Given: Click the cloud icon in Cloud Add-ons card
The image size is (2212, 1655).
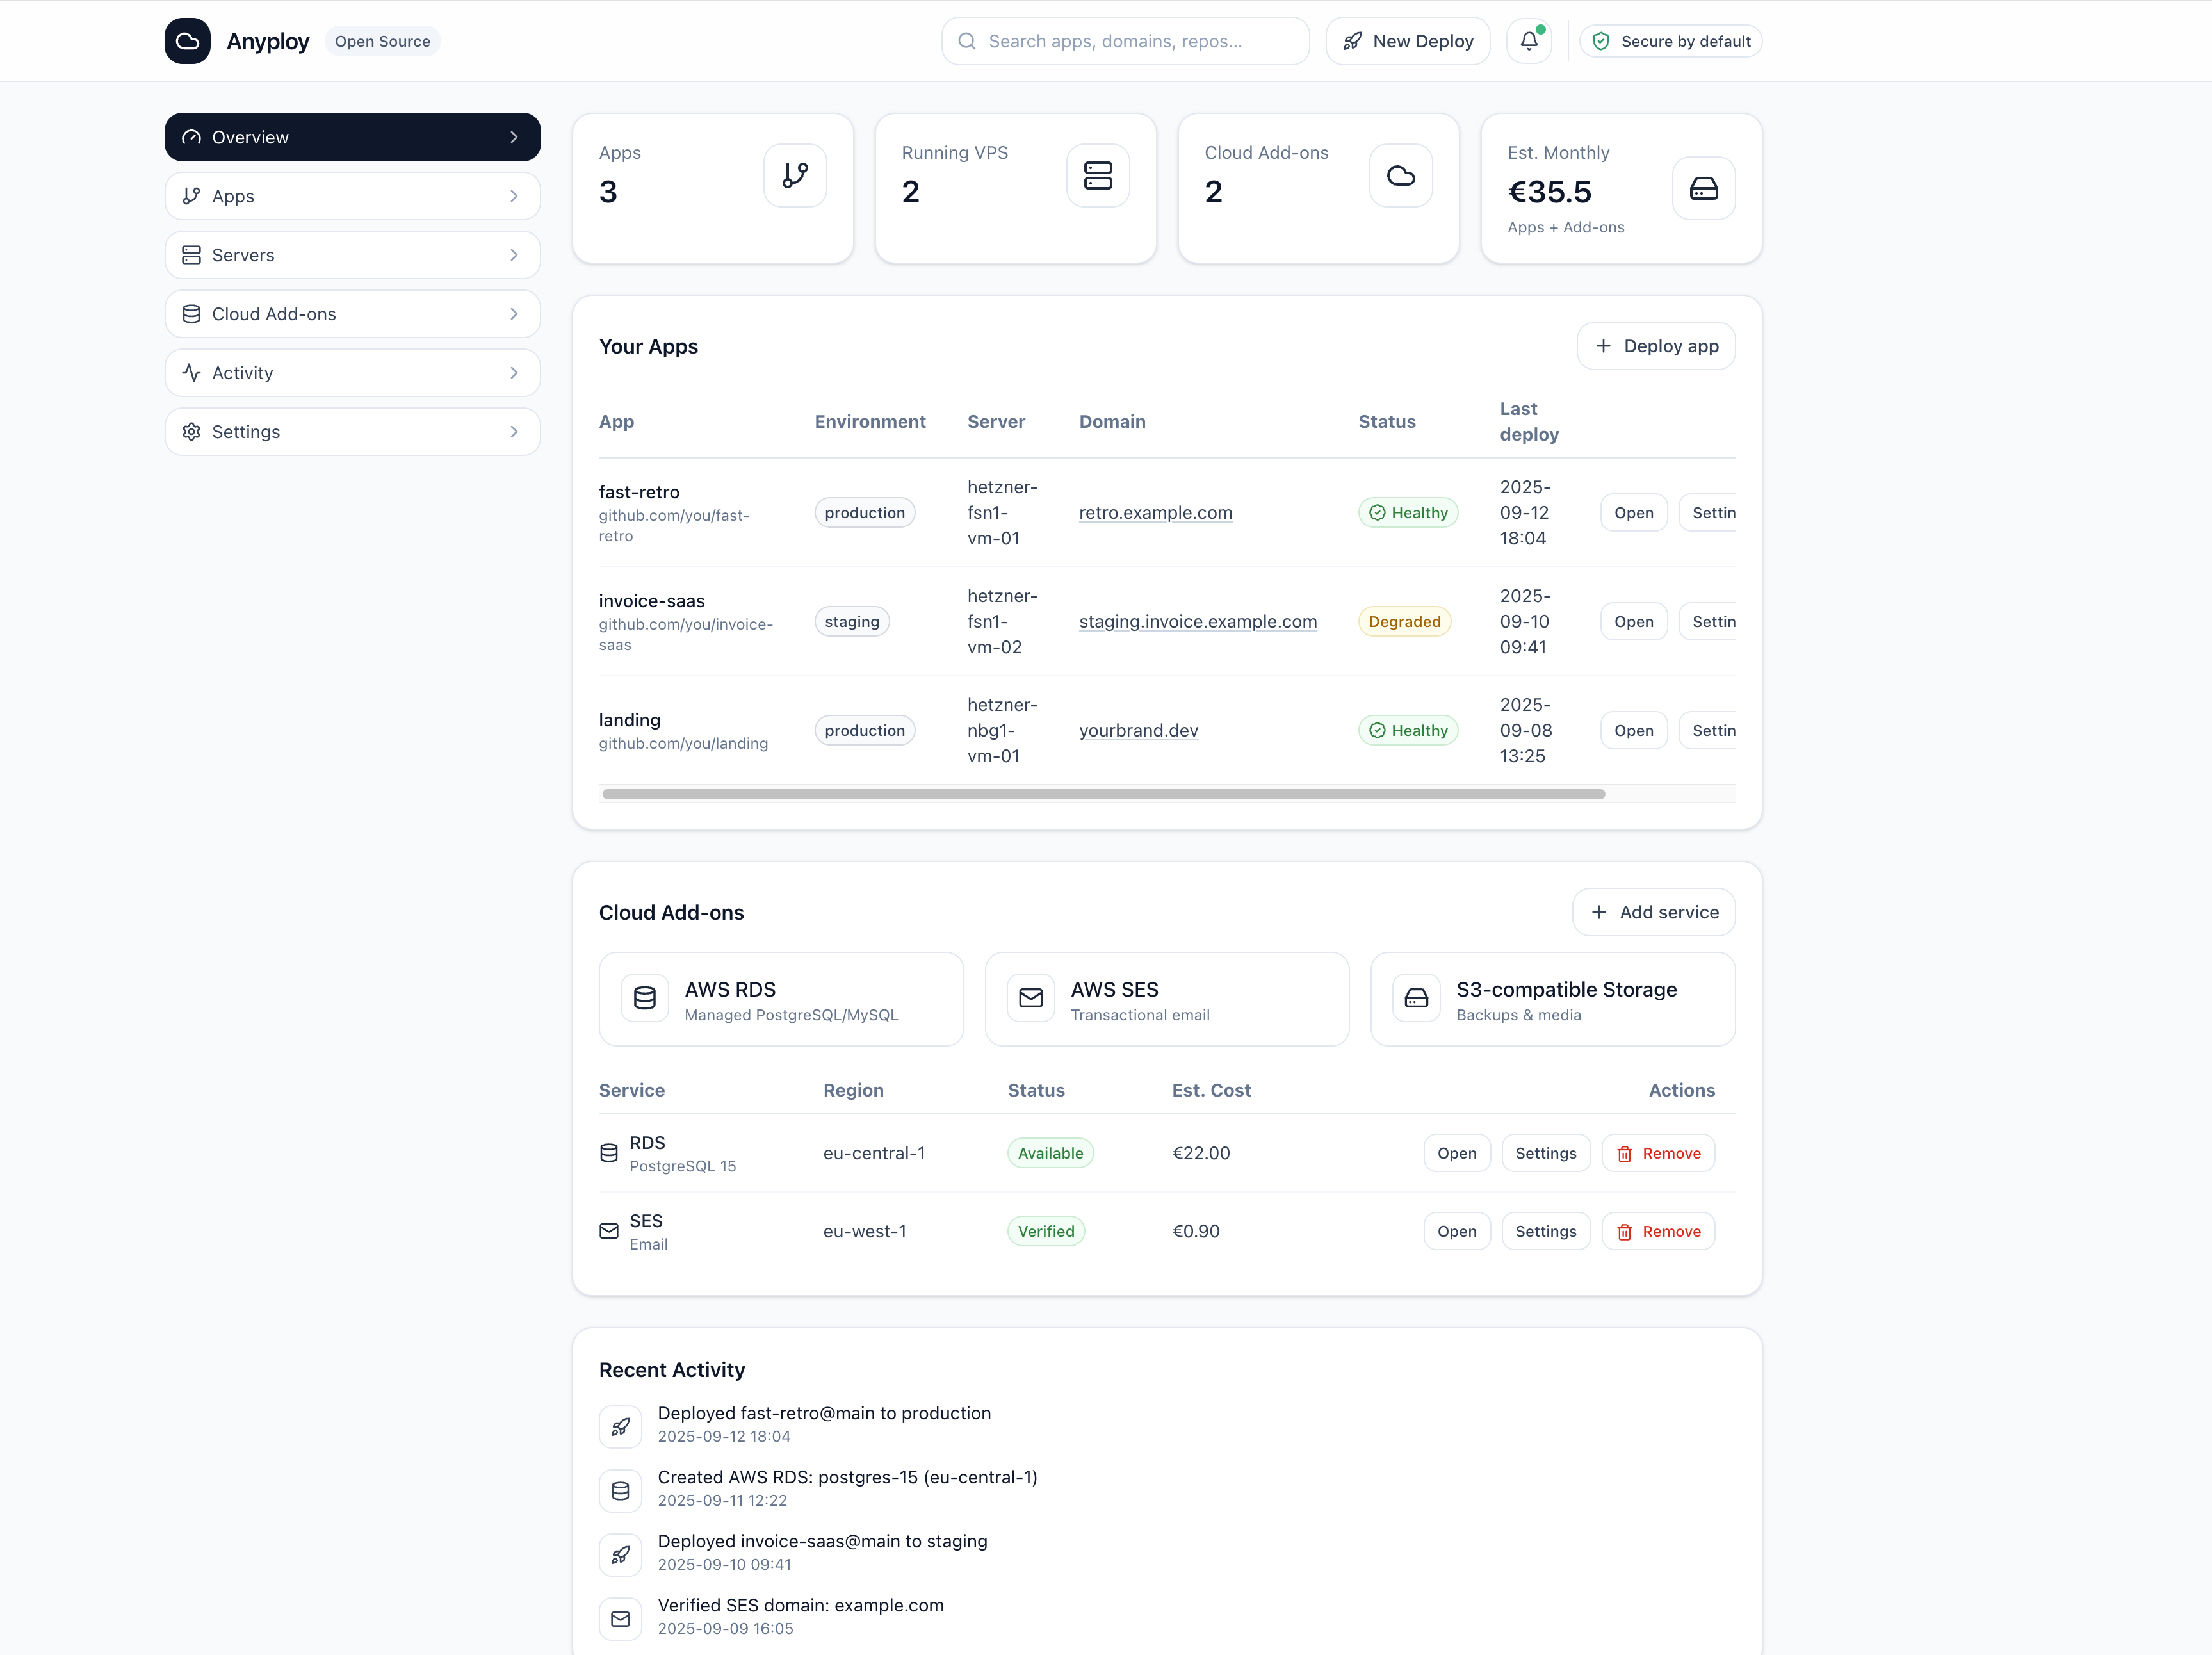Looking at the screenshot, I should coord(1400,176).
